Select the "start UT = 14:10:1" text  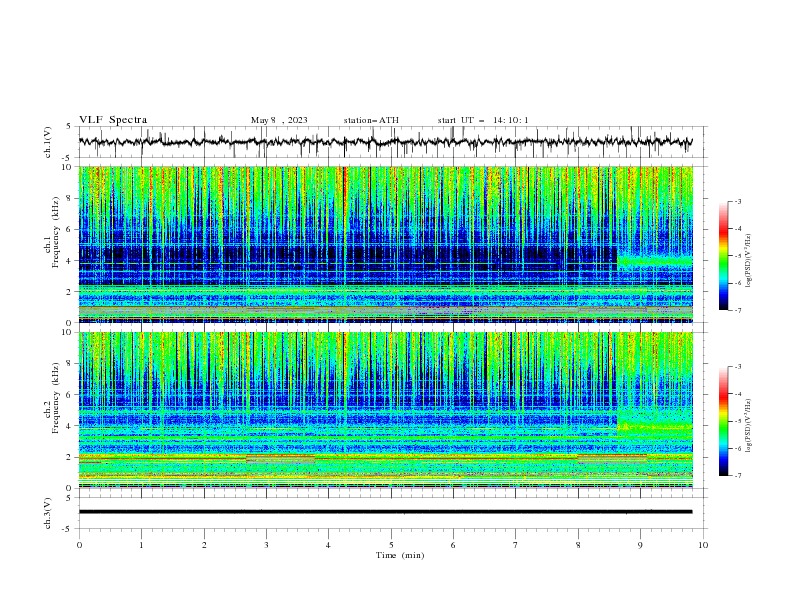coord(483,120)
